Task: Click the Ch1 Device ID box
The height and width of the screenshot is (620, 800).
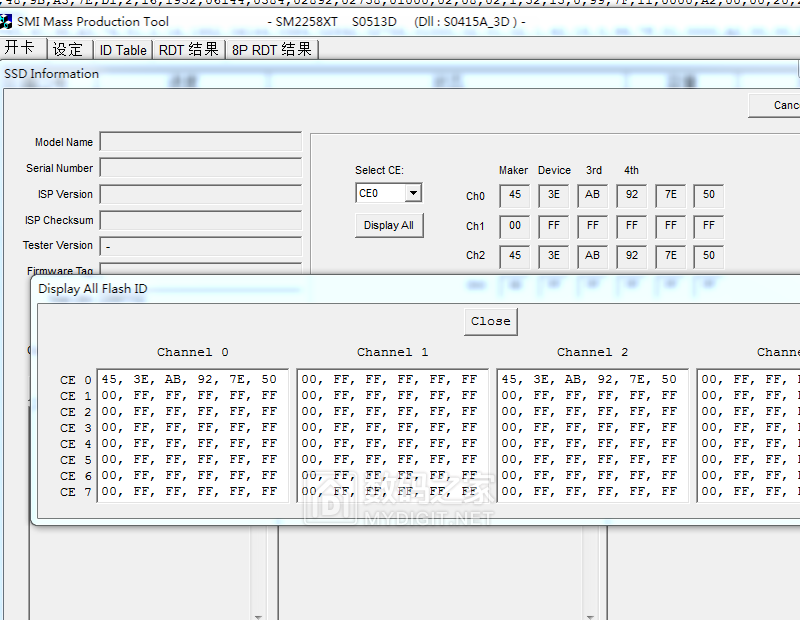Action: (553, 226)
